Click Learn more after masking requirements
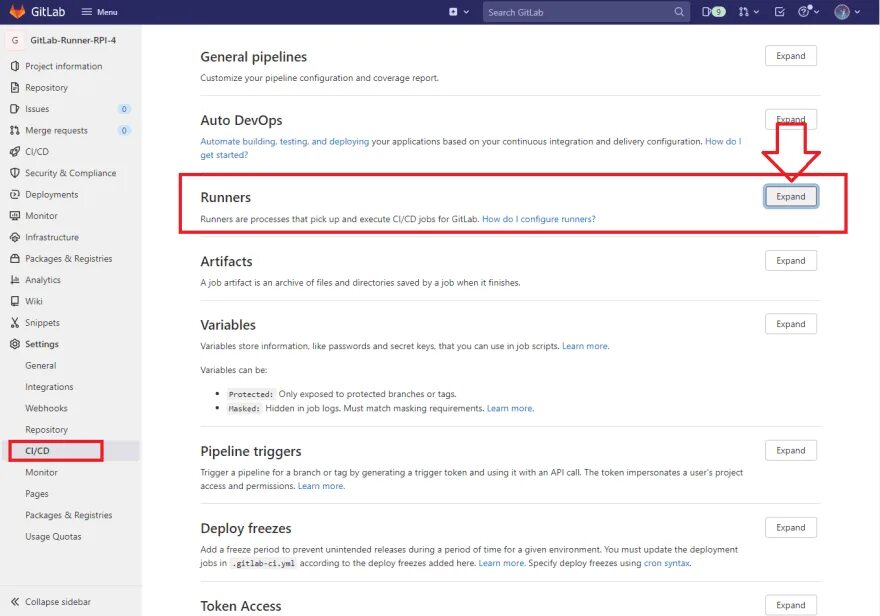The height and width of the screenshot is (616, 880). [x=510, y=408]
